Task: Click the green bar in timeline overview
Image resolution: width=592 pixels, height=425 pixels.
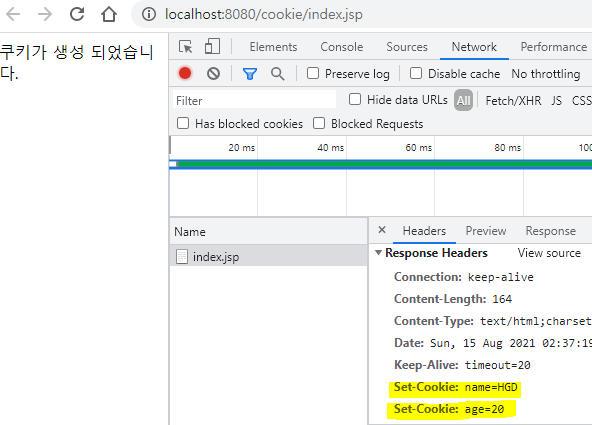Action: pyautogui.click(x=384, y=164)
